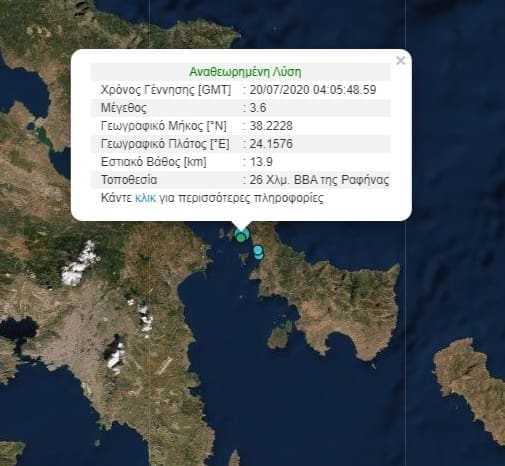Screen dimensions: 505x466
Task: Click the white cloud patch on the map west of the markers
Action: [x=79, y=263]
